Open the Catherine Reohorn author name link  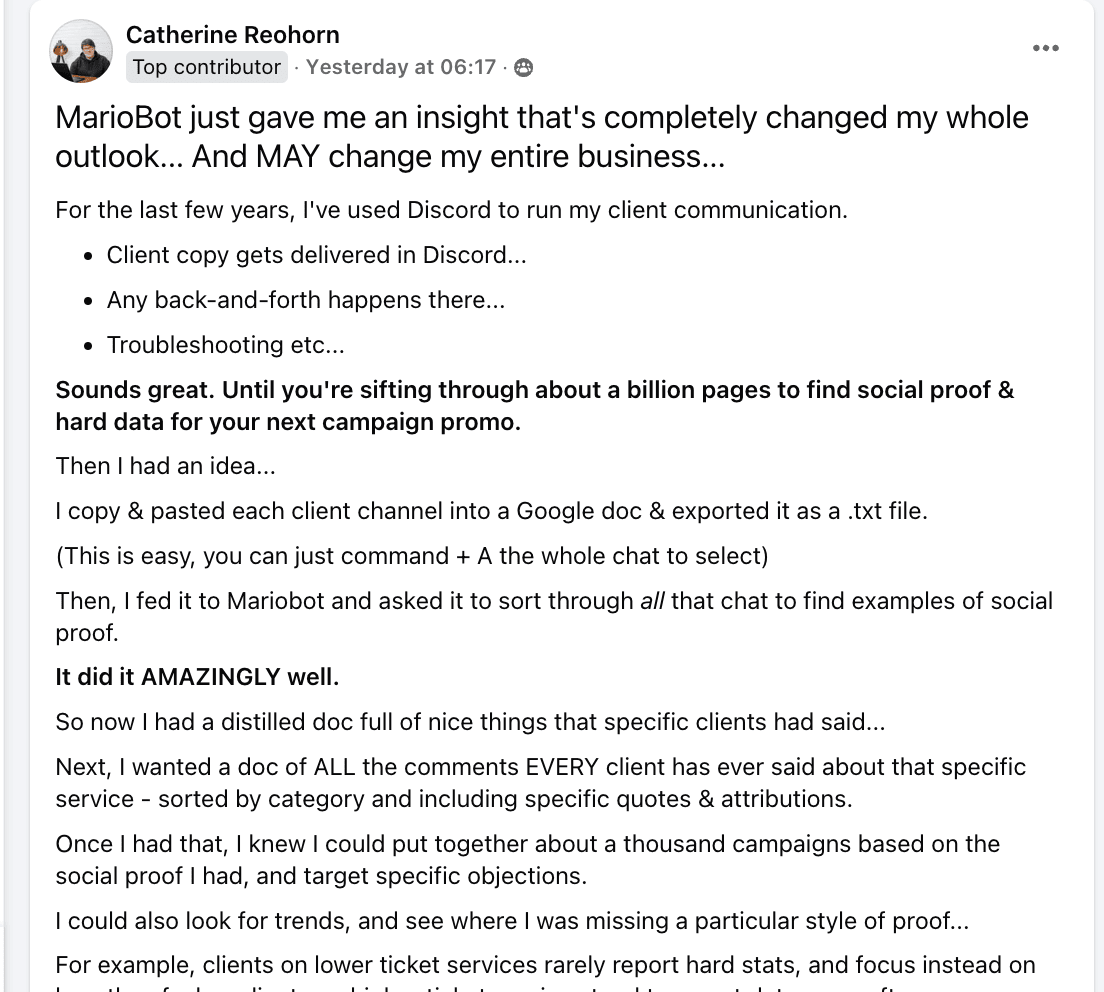coord(232,34)
